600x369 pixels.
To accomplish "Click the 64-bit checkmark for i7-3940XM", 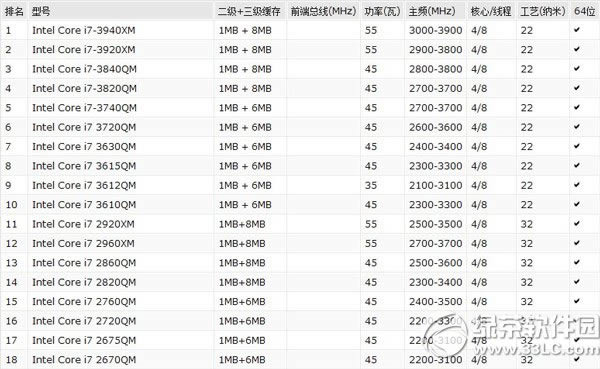I will tap(577, 29).
